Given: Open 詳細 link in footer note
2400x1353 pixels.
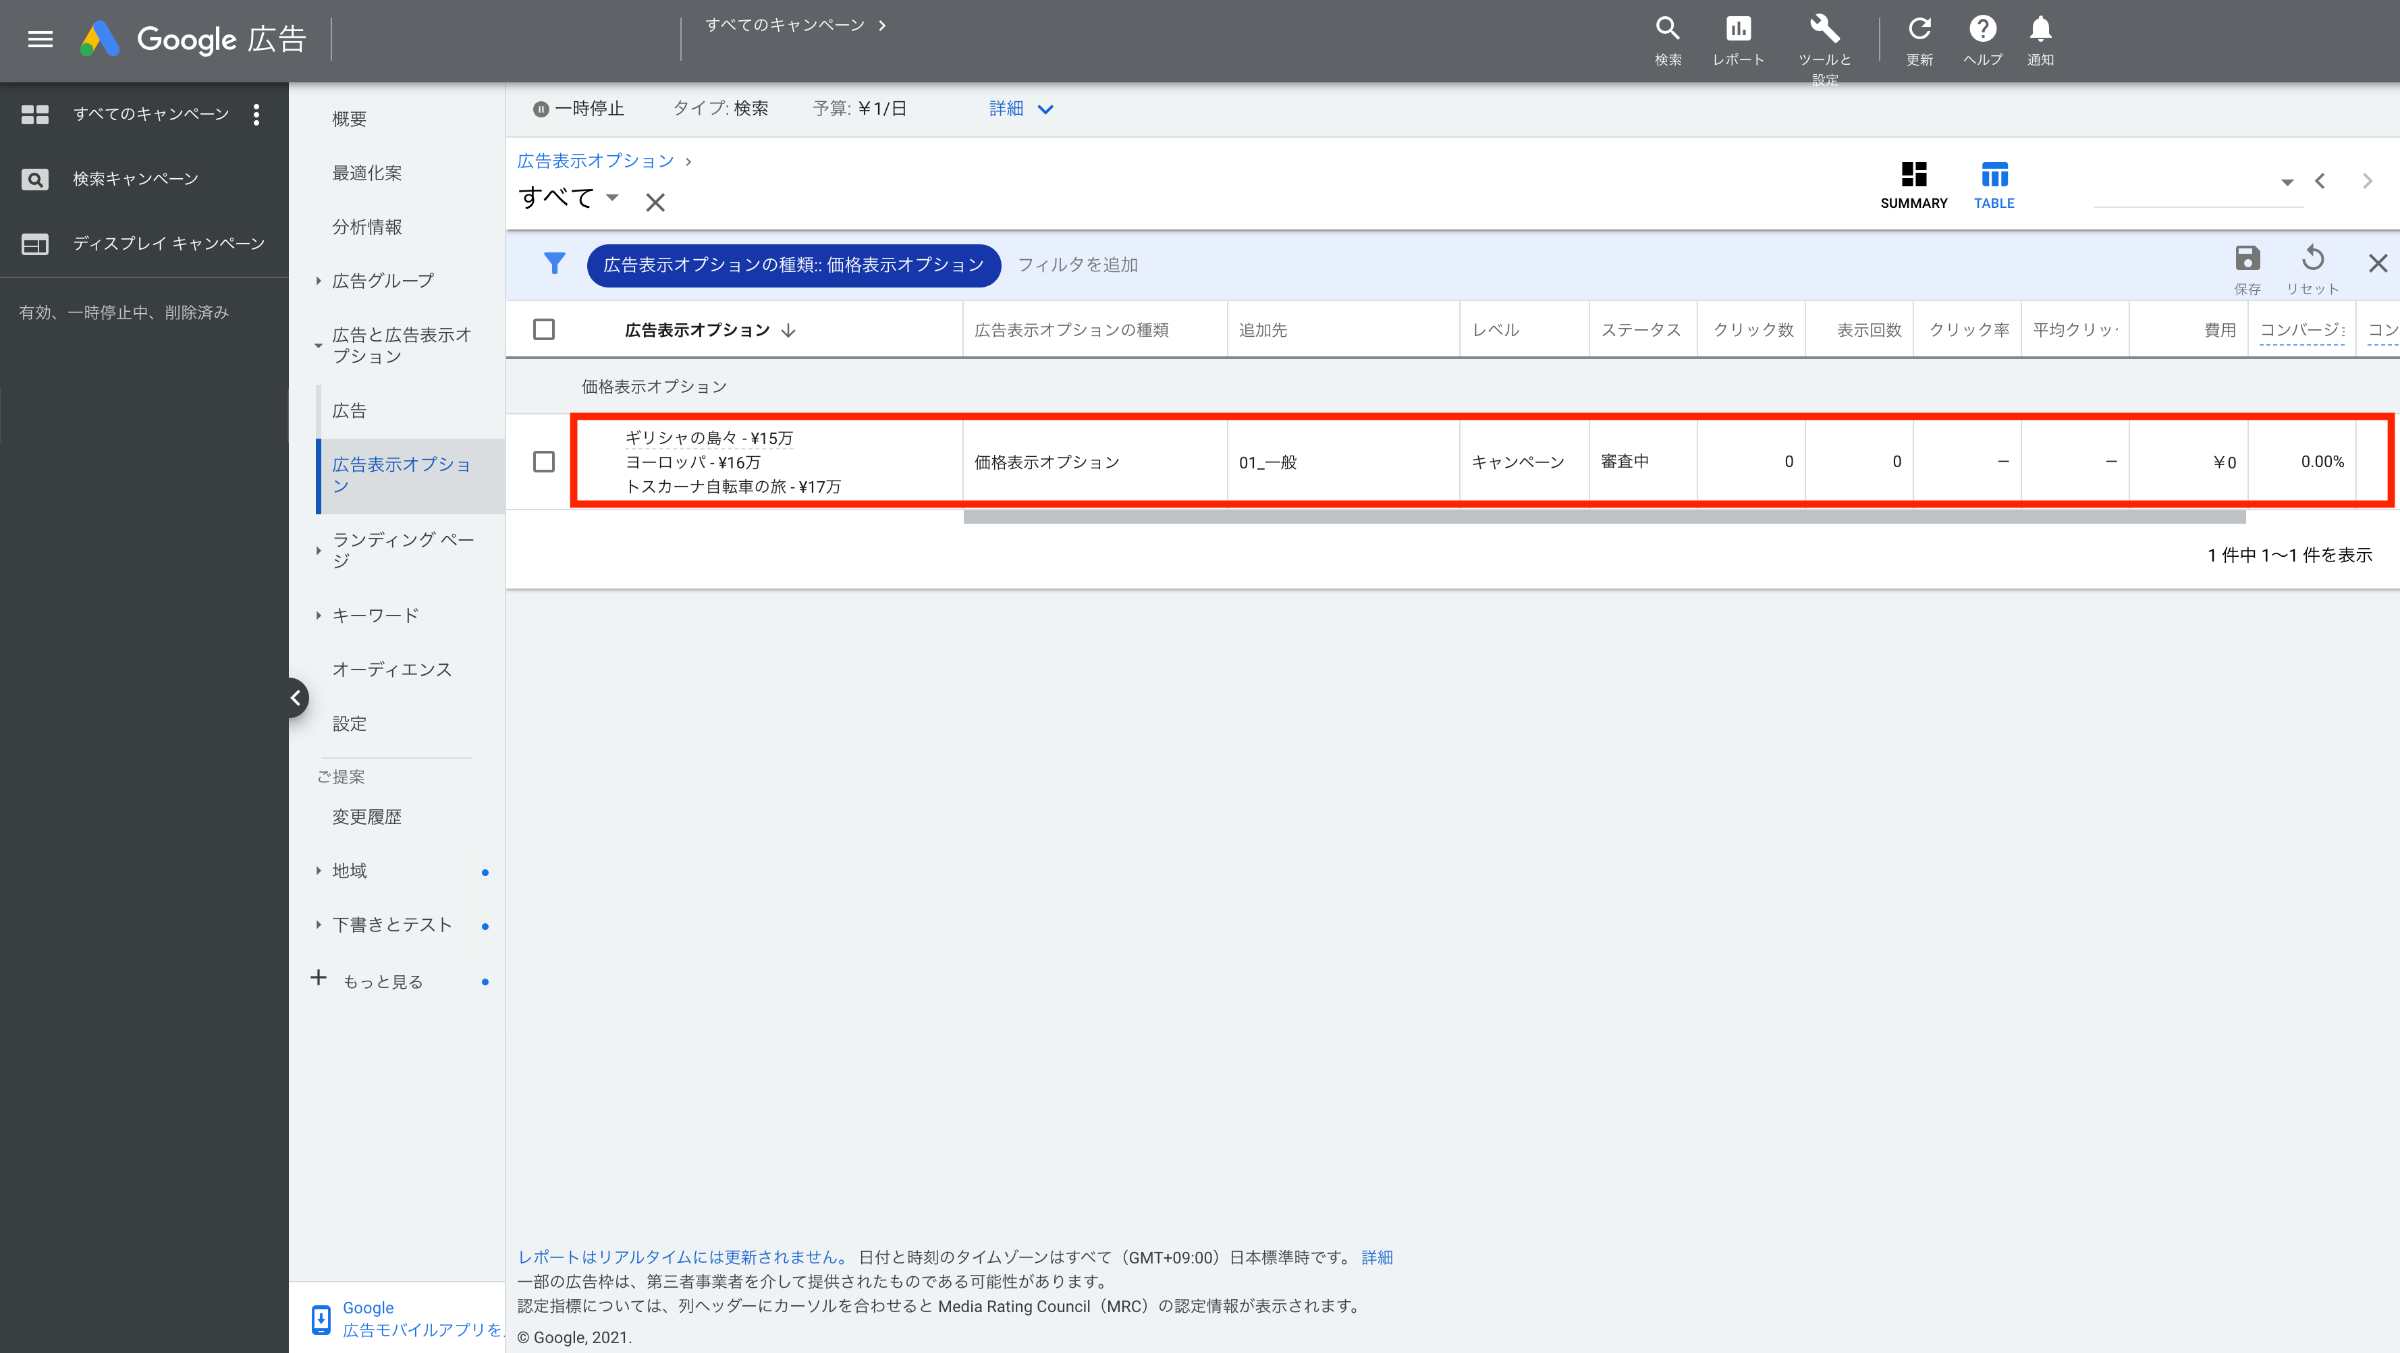Looking at the screenshot, I should tap(1377, 1257).
